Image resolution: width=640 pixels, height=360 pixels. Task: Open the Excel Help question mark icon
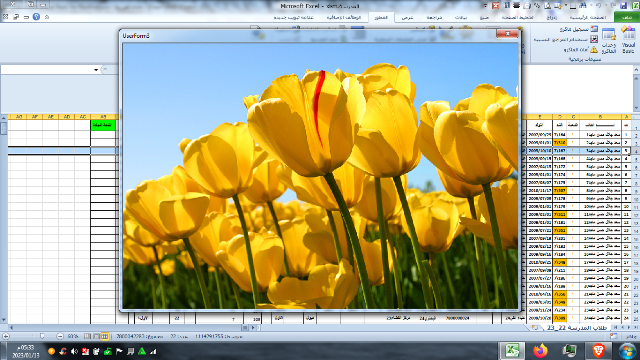[x=36, y=17]
